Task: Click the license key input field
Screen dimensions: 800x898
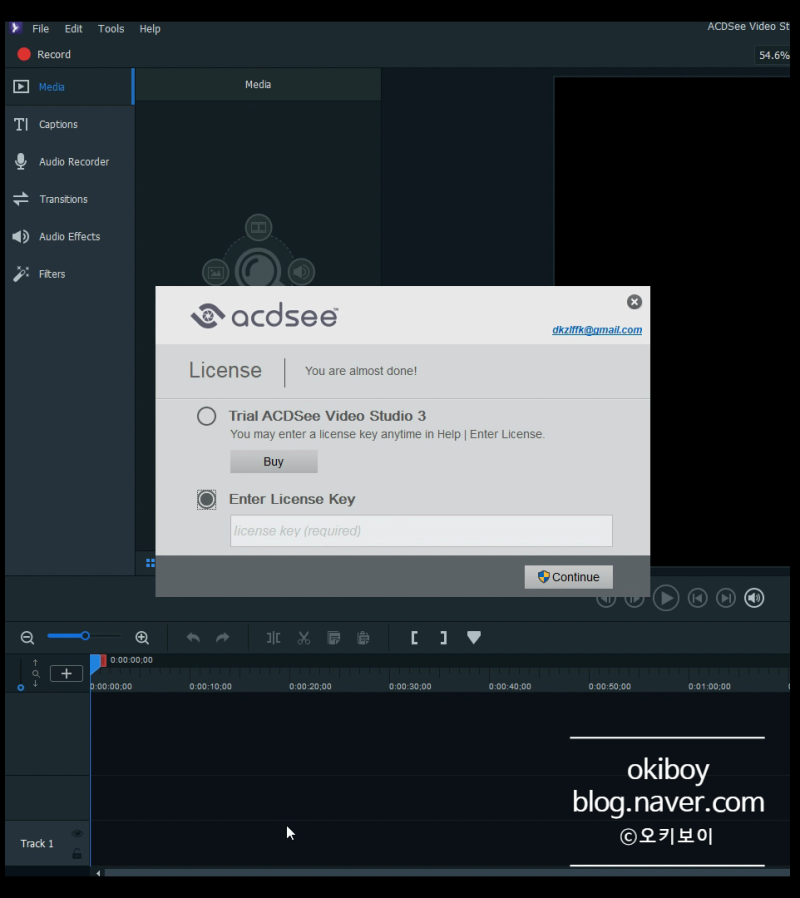Action: (x=421, y=531)
